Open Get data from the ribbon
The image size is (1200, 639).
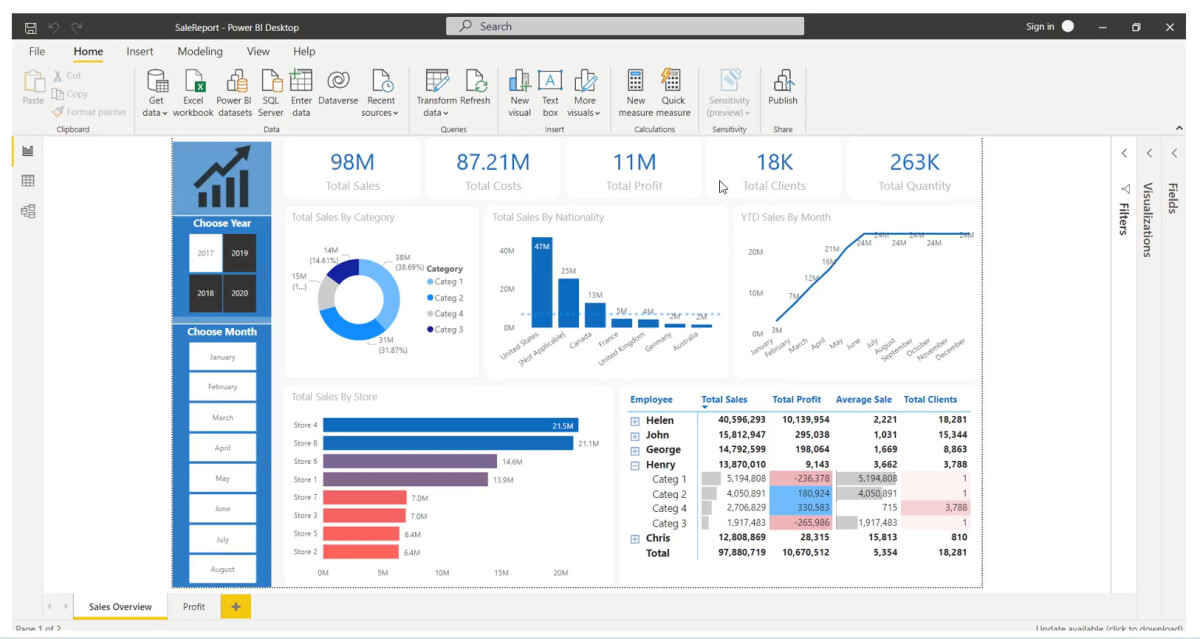[156, 90]
